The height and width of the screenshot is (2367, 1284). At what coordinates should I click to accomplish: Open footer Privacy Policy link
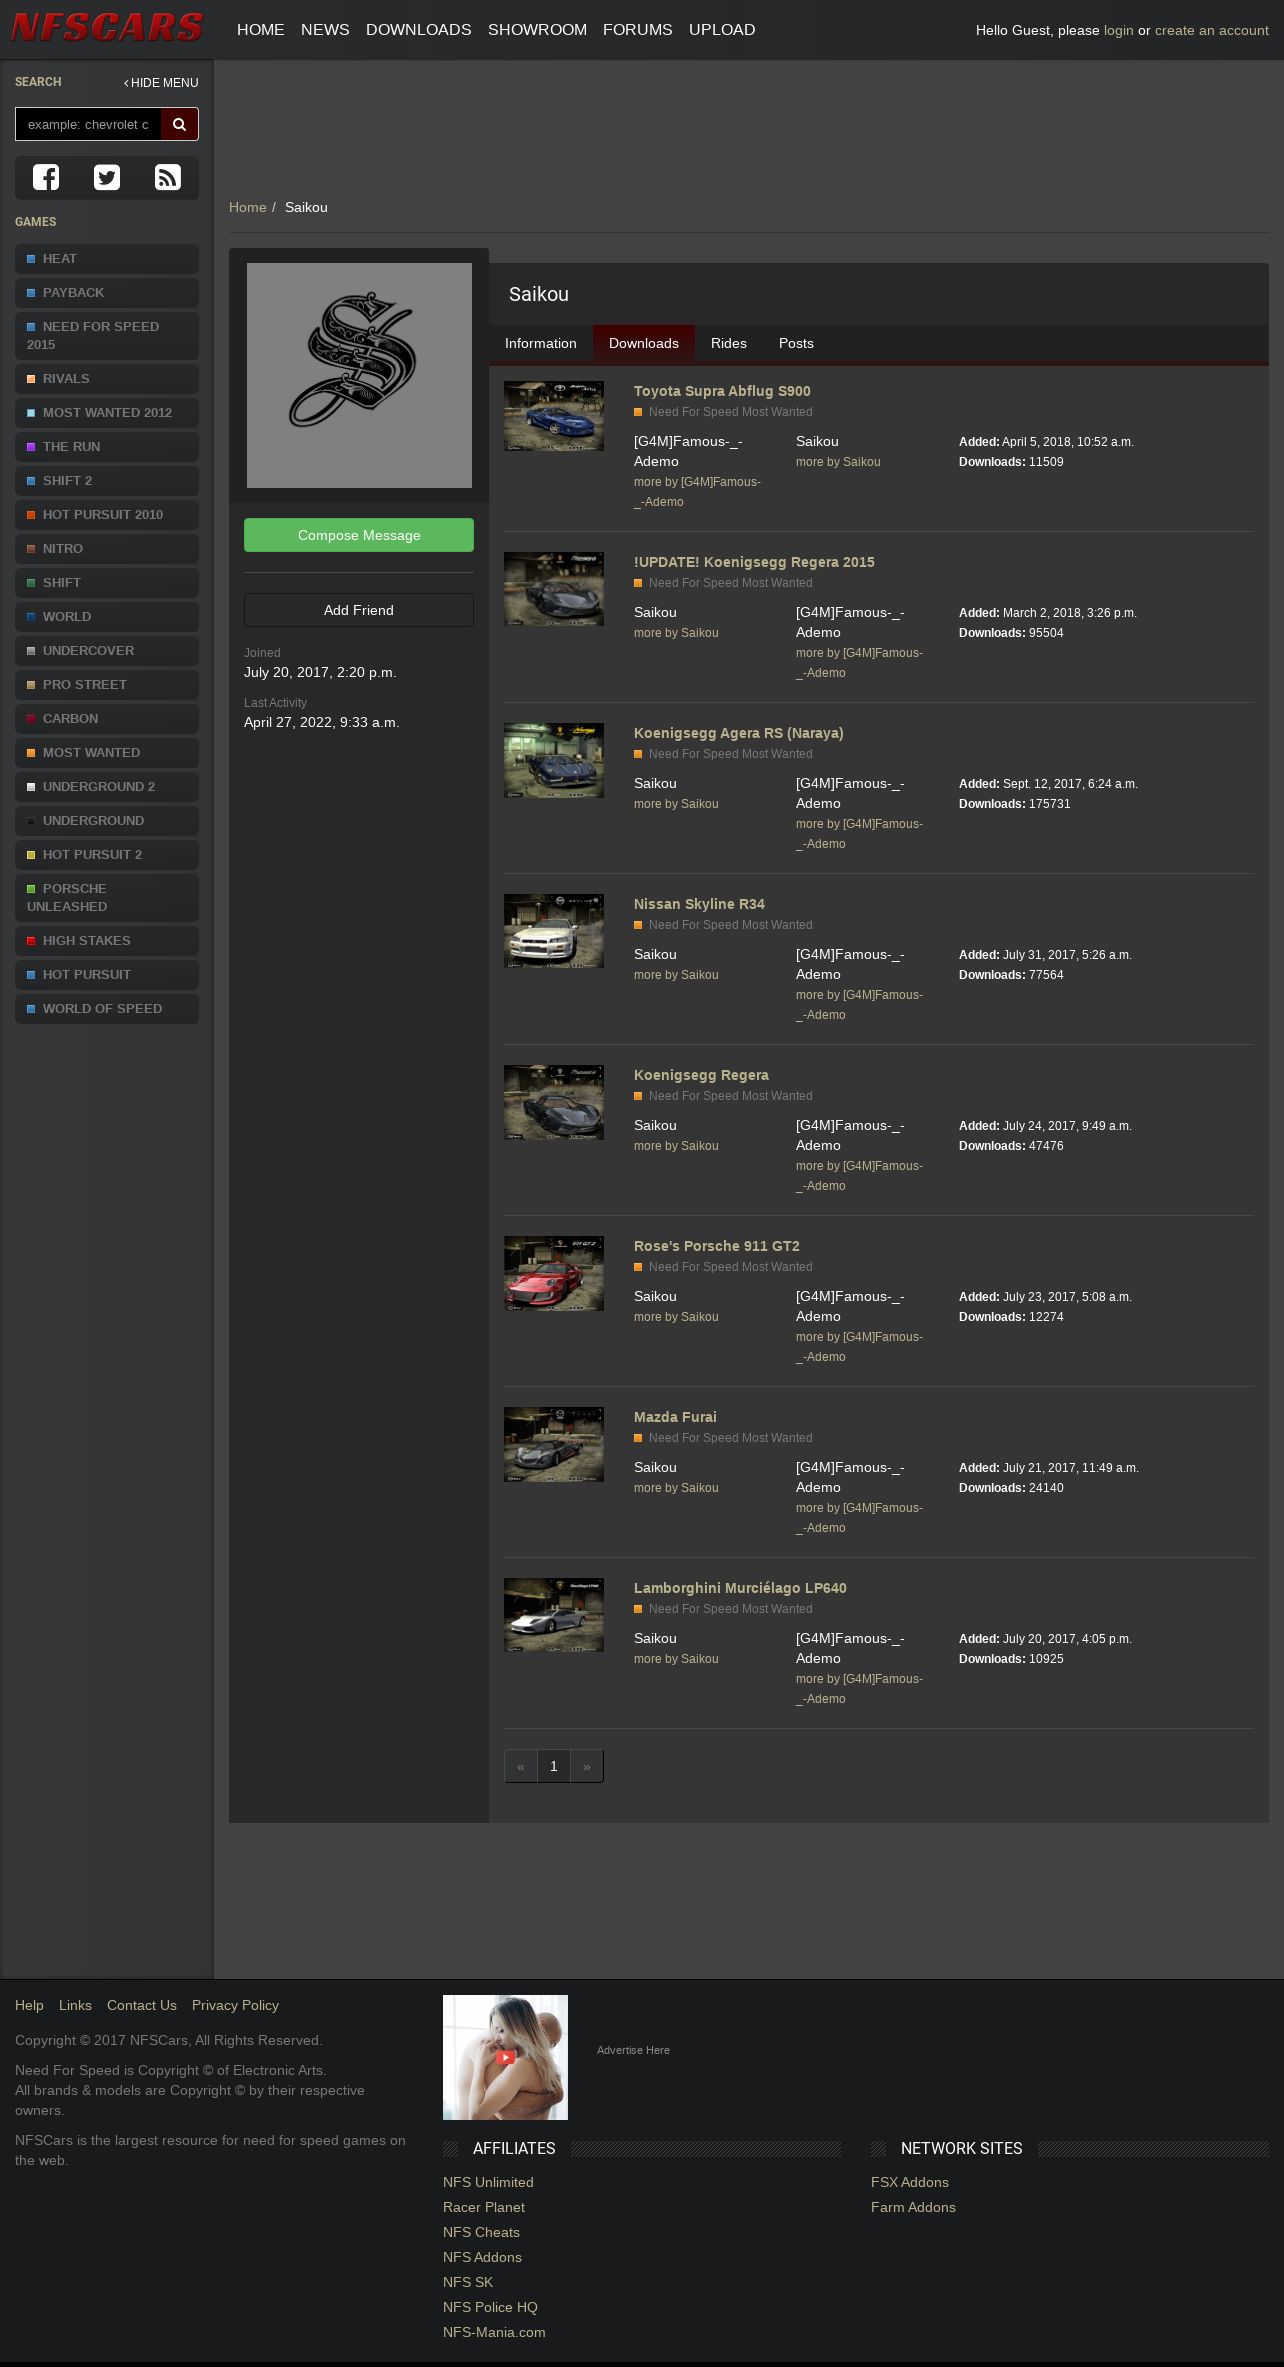(x=235, y=2005)
